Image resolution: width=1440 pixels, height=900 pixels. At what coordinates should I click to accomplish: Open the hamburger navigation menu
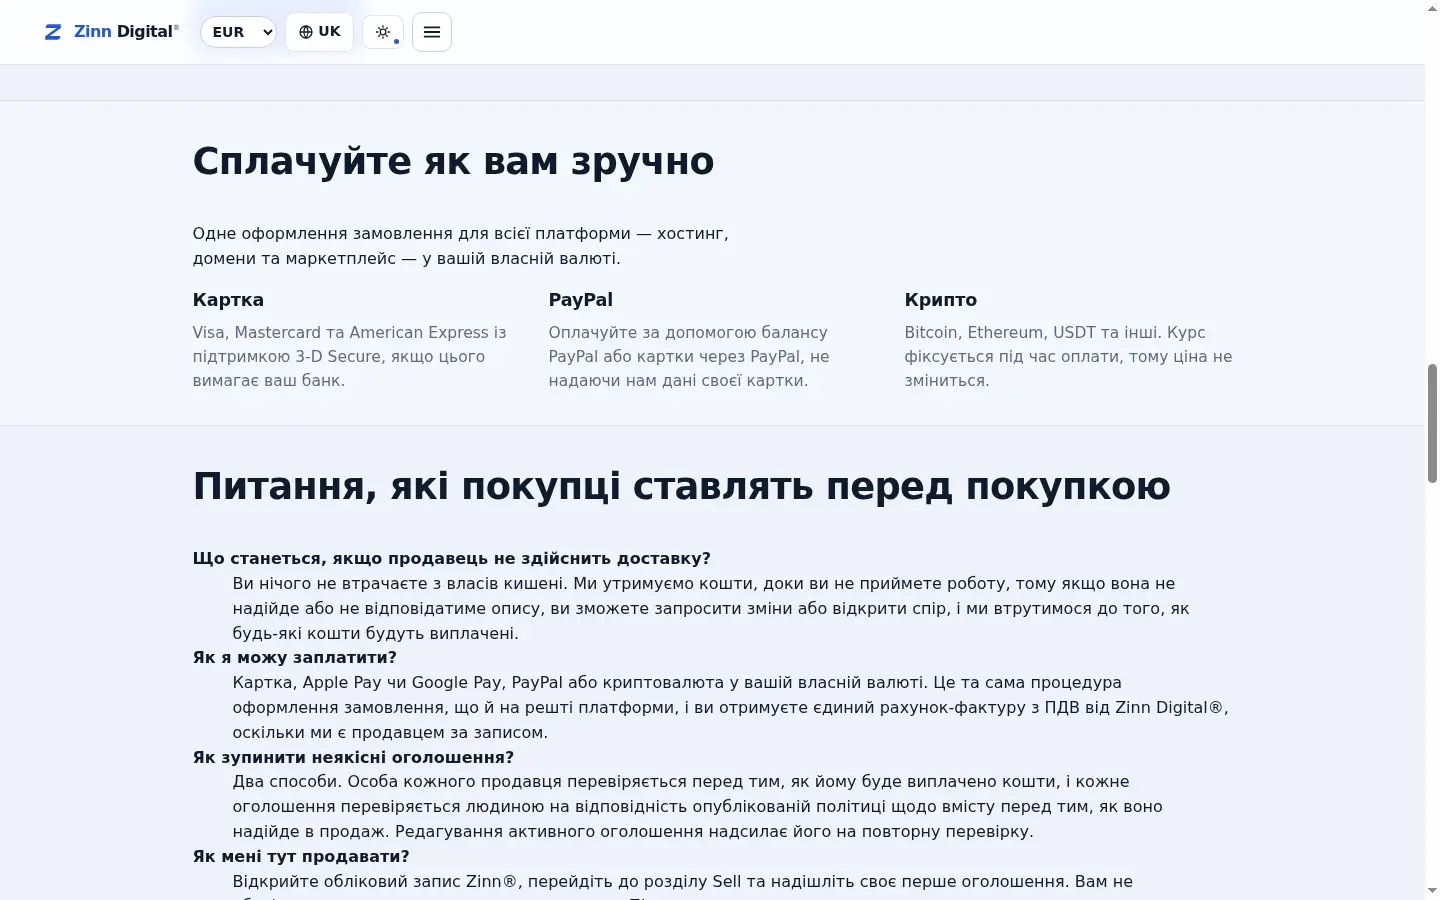pyautogui.click(x=432, y=32)
